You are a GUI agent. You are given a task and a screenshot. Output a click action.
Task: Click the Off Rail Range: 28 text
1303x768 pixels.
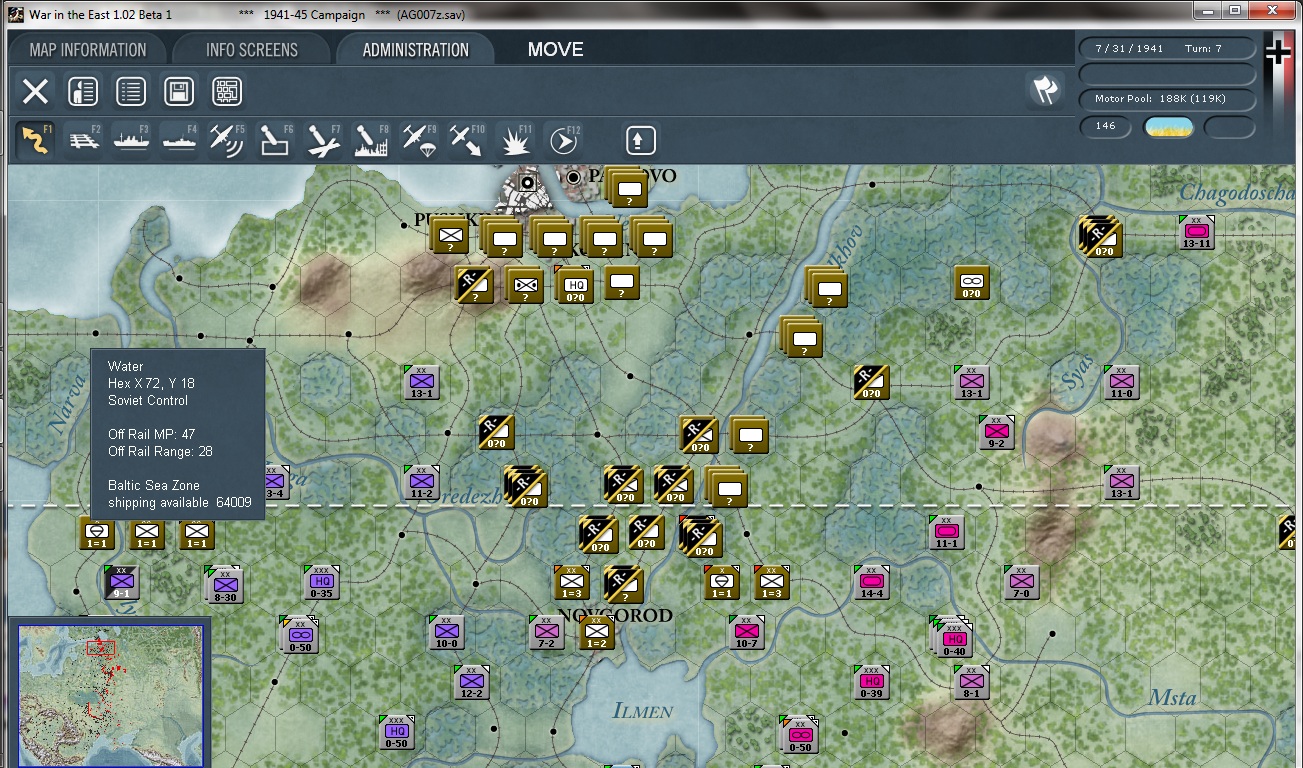click(160, 452)
